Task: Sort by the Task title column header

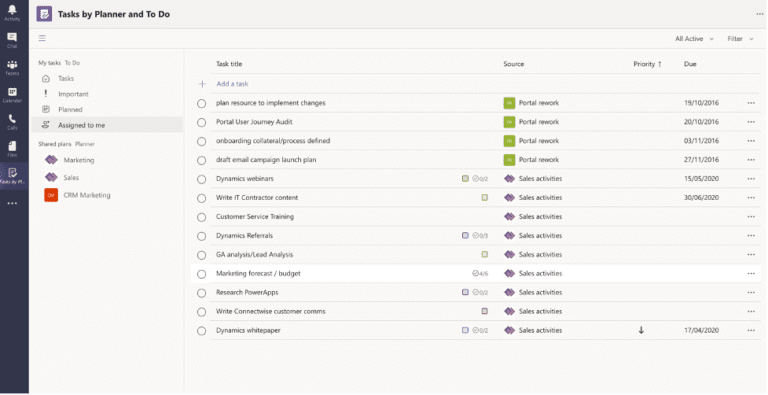Action: pos(229,64)
